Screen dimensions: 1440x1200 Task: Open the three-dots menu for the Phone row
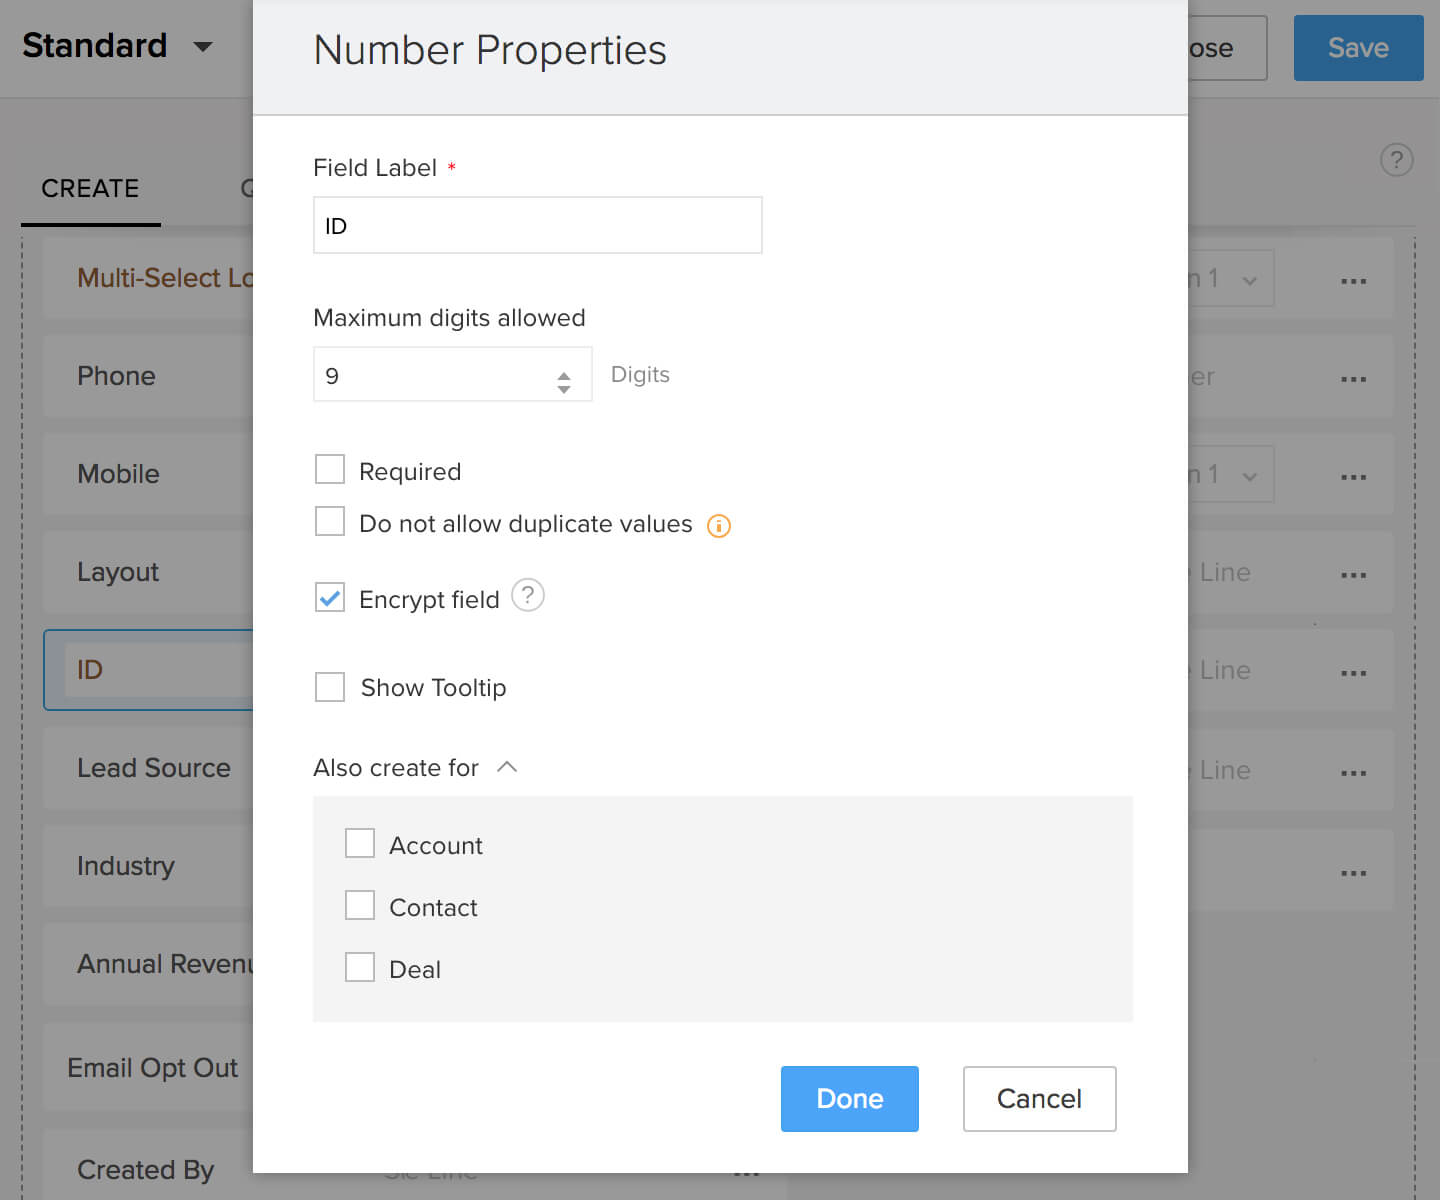(x=1353, y=379)
